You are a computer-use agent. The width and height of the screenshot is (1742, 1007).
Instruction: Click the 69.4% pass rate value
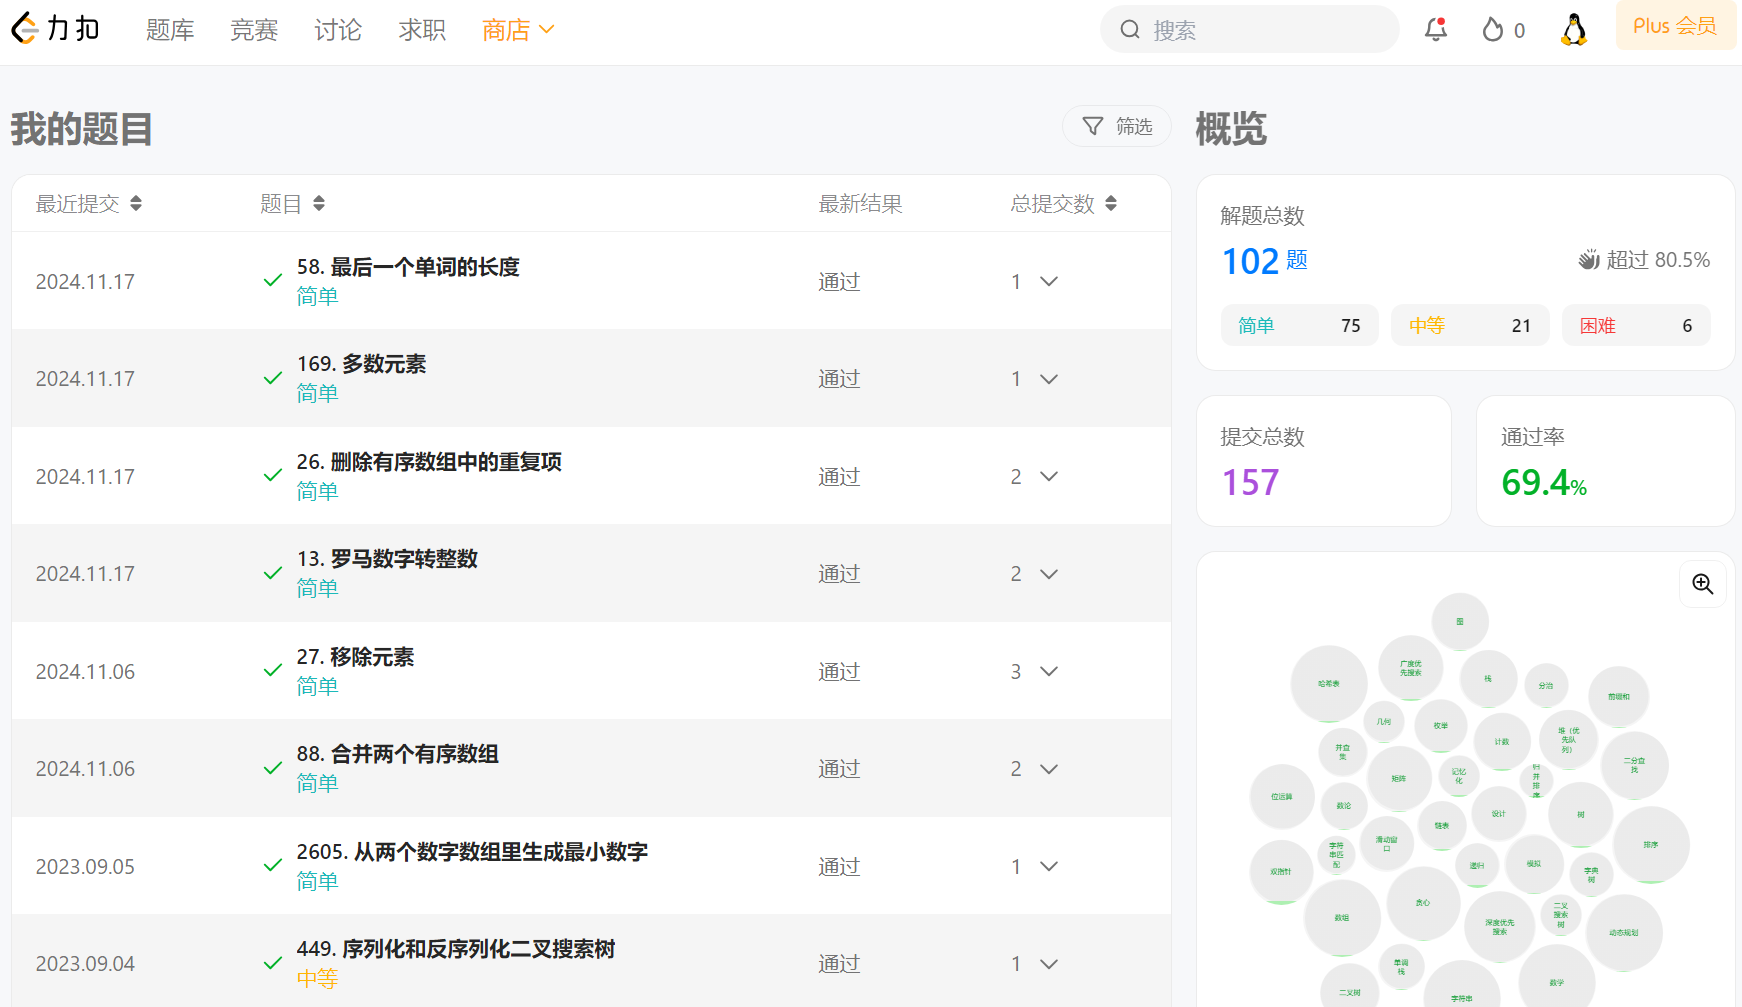[x=1544, y=483]
